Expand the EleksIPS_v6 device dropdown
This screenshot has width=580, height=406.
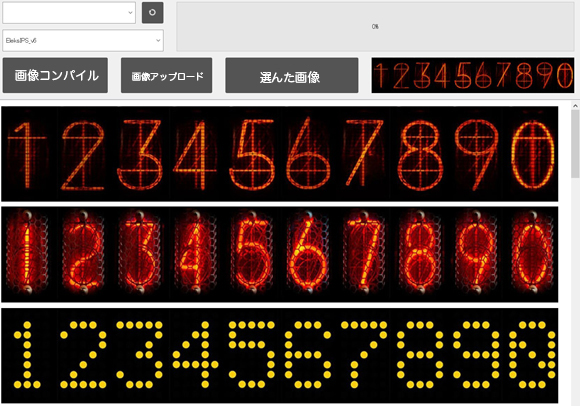(x=83, y=41)
